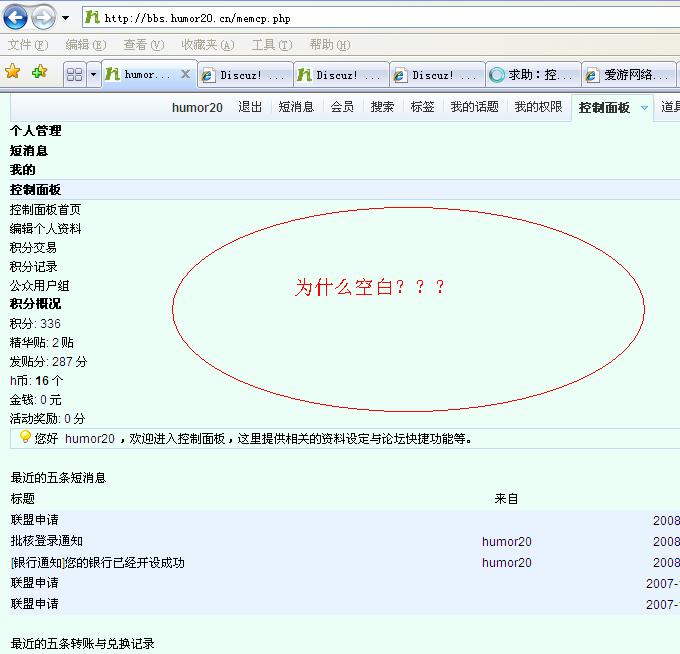The height and width of the screenshot is (654, 680).
Task: Open 公众用户组 in the sidebar
Action: click(39, 286)
